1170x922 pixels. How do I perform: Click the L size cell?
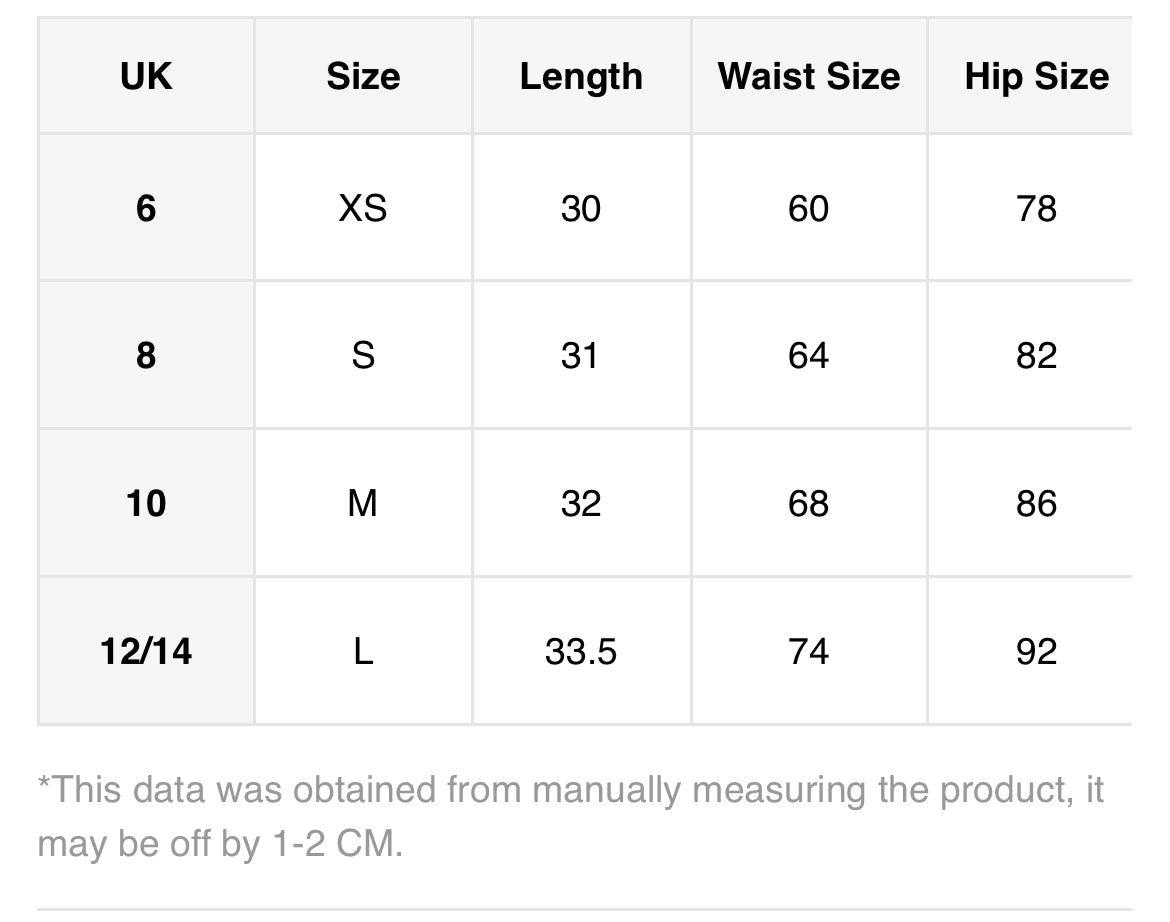pos(363,651)
